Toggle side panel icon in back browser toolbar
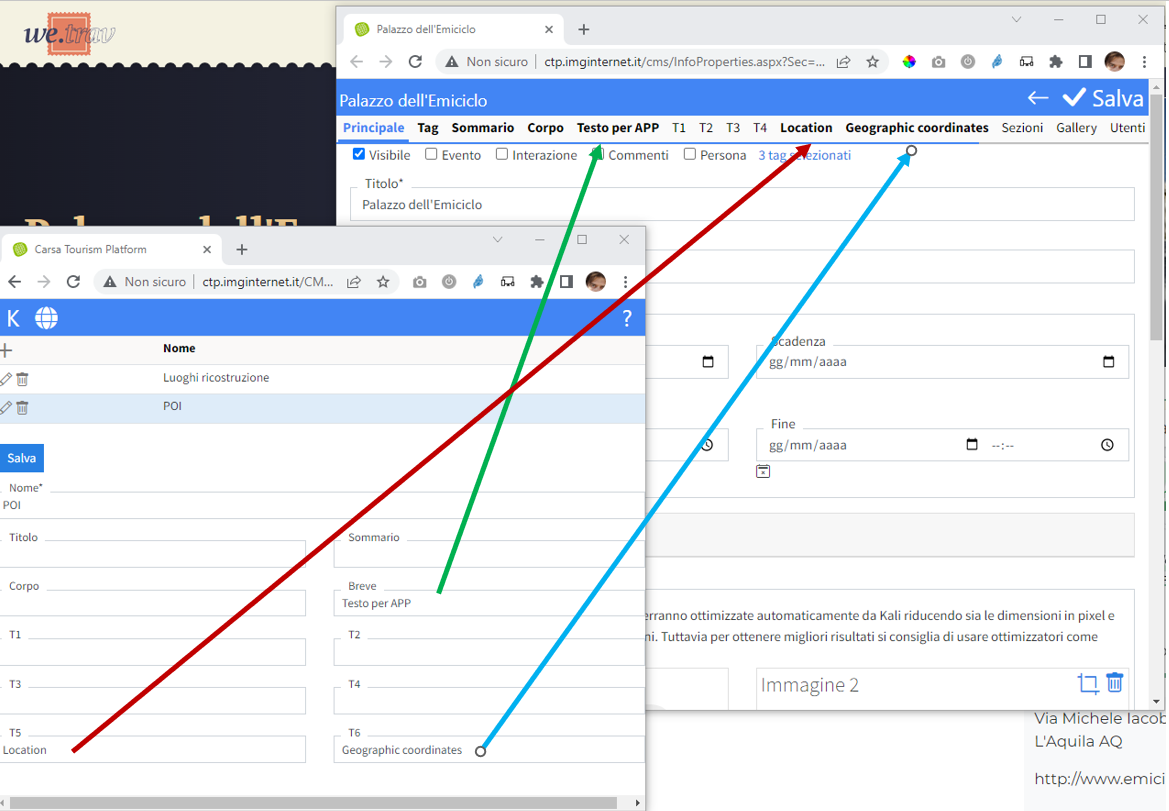This screenshot has width=1169, height=811. click(x=1086, y=62)
